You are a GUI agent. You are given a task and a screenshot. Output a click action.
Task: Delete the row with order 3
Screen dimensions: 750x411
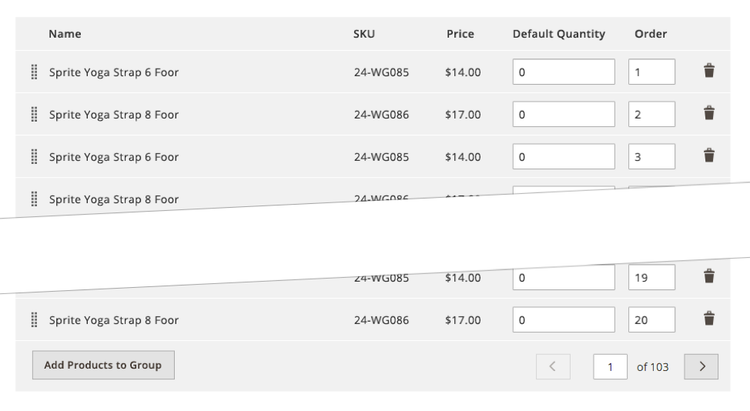coord(709,156)
